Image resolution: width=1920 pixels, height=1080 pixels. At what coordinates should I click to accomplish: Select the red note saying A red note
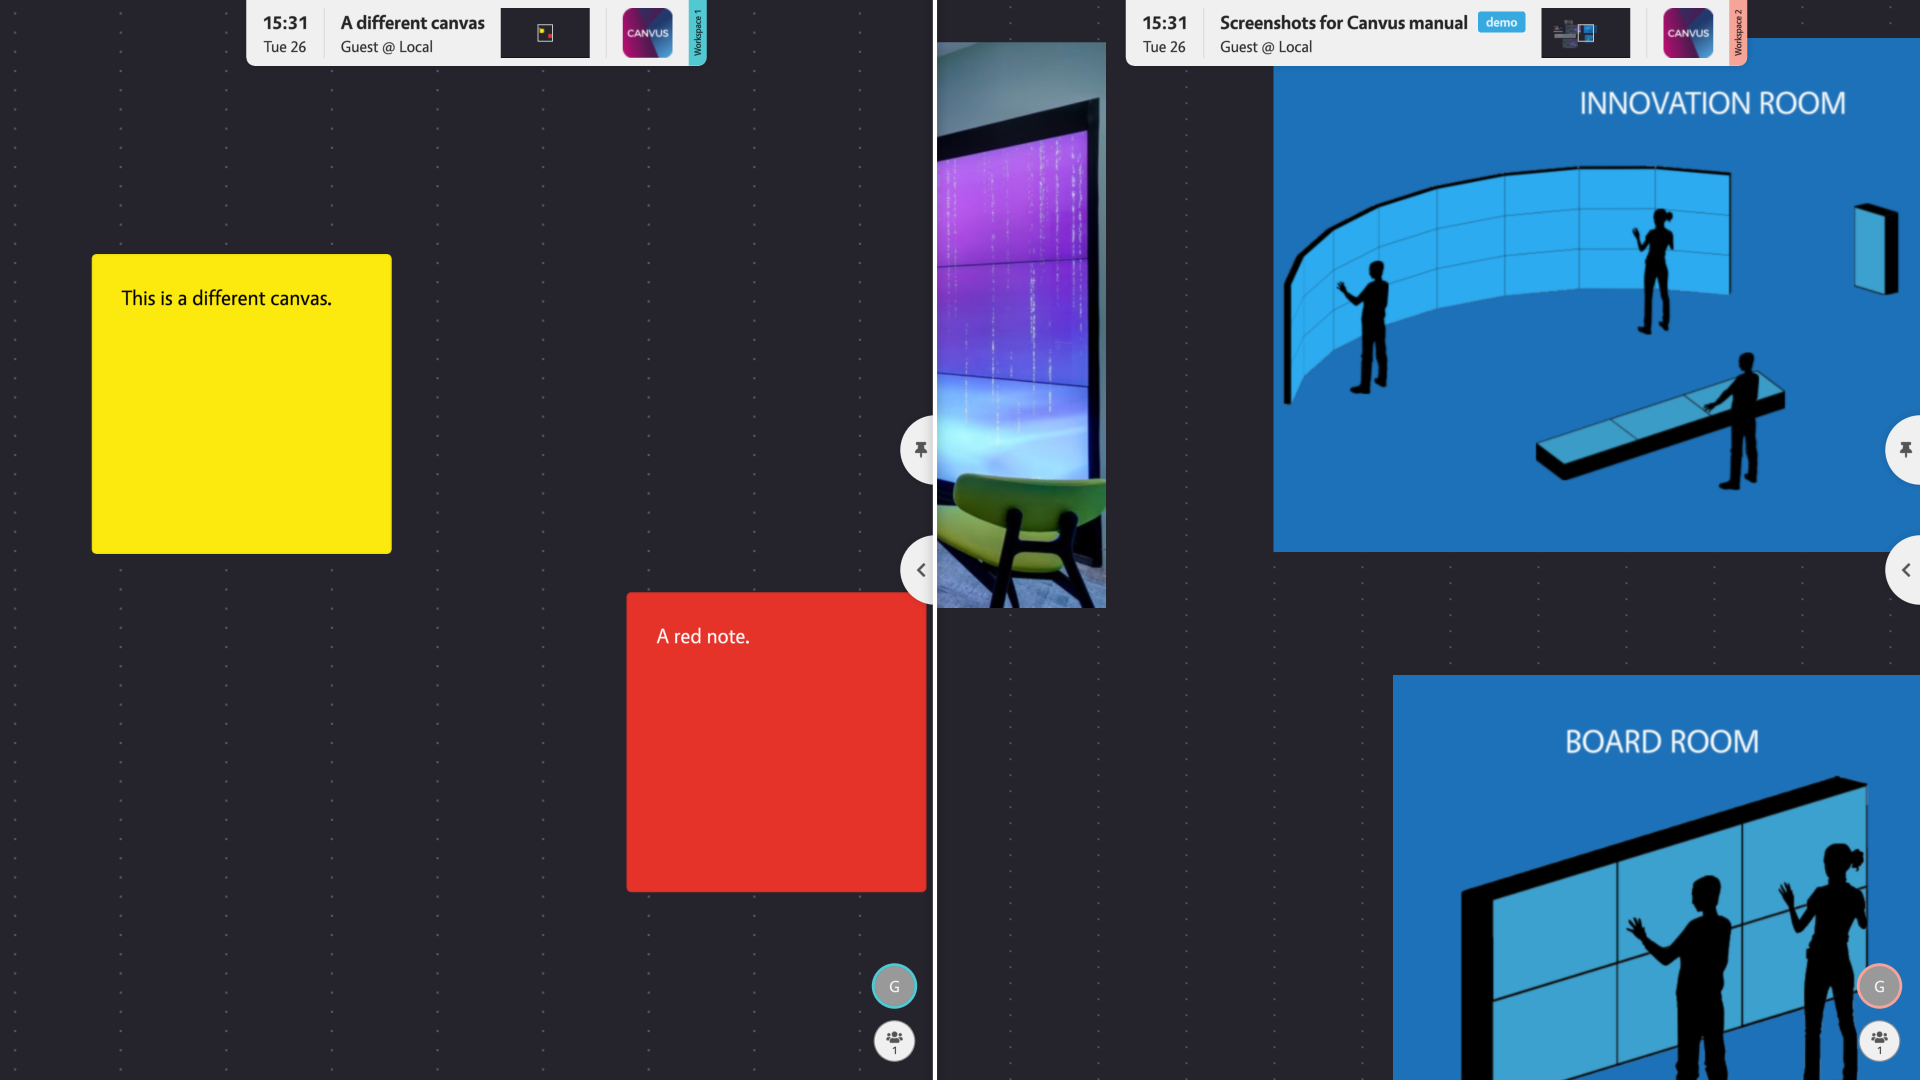click(776, 740)
